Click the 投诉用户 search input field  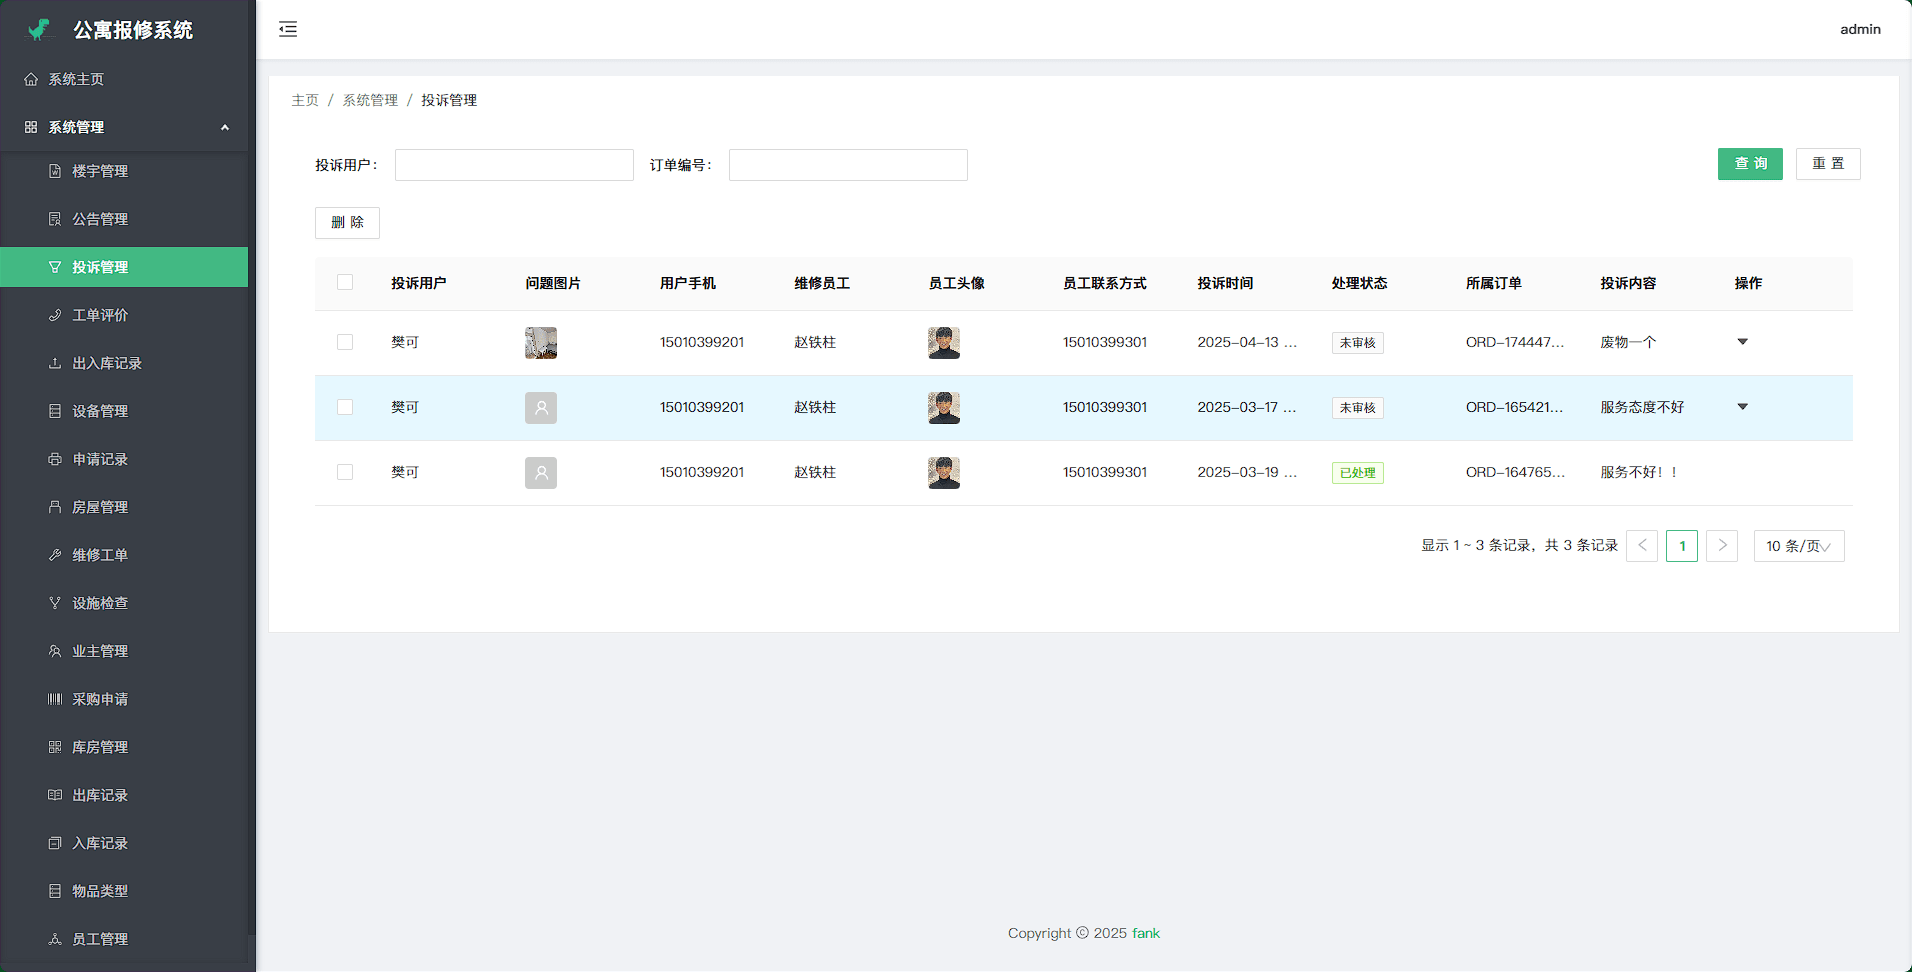[514, 165]
